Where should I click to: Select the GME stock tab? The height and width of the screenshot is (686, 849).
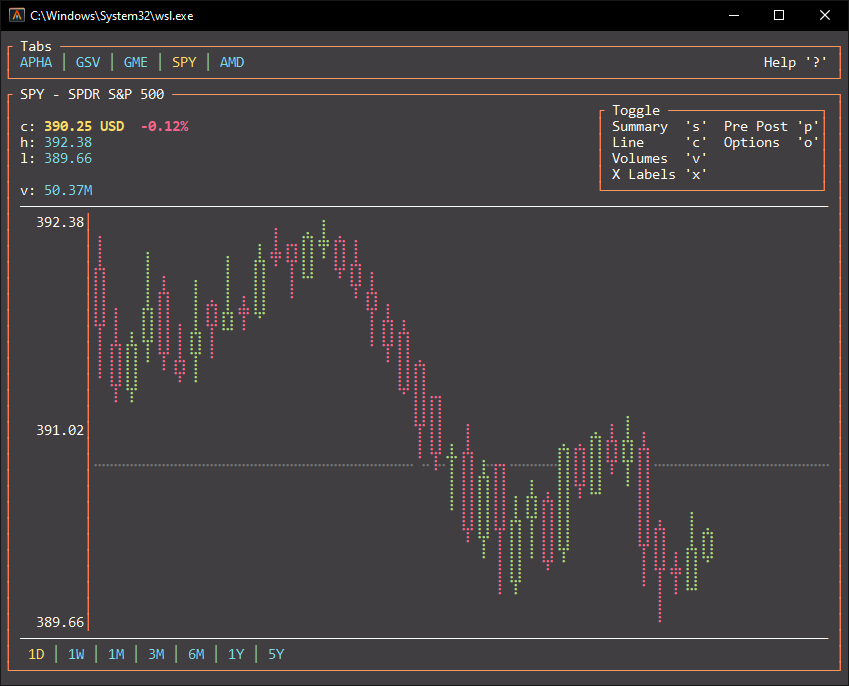135,62
